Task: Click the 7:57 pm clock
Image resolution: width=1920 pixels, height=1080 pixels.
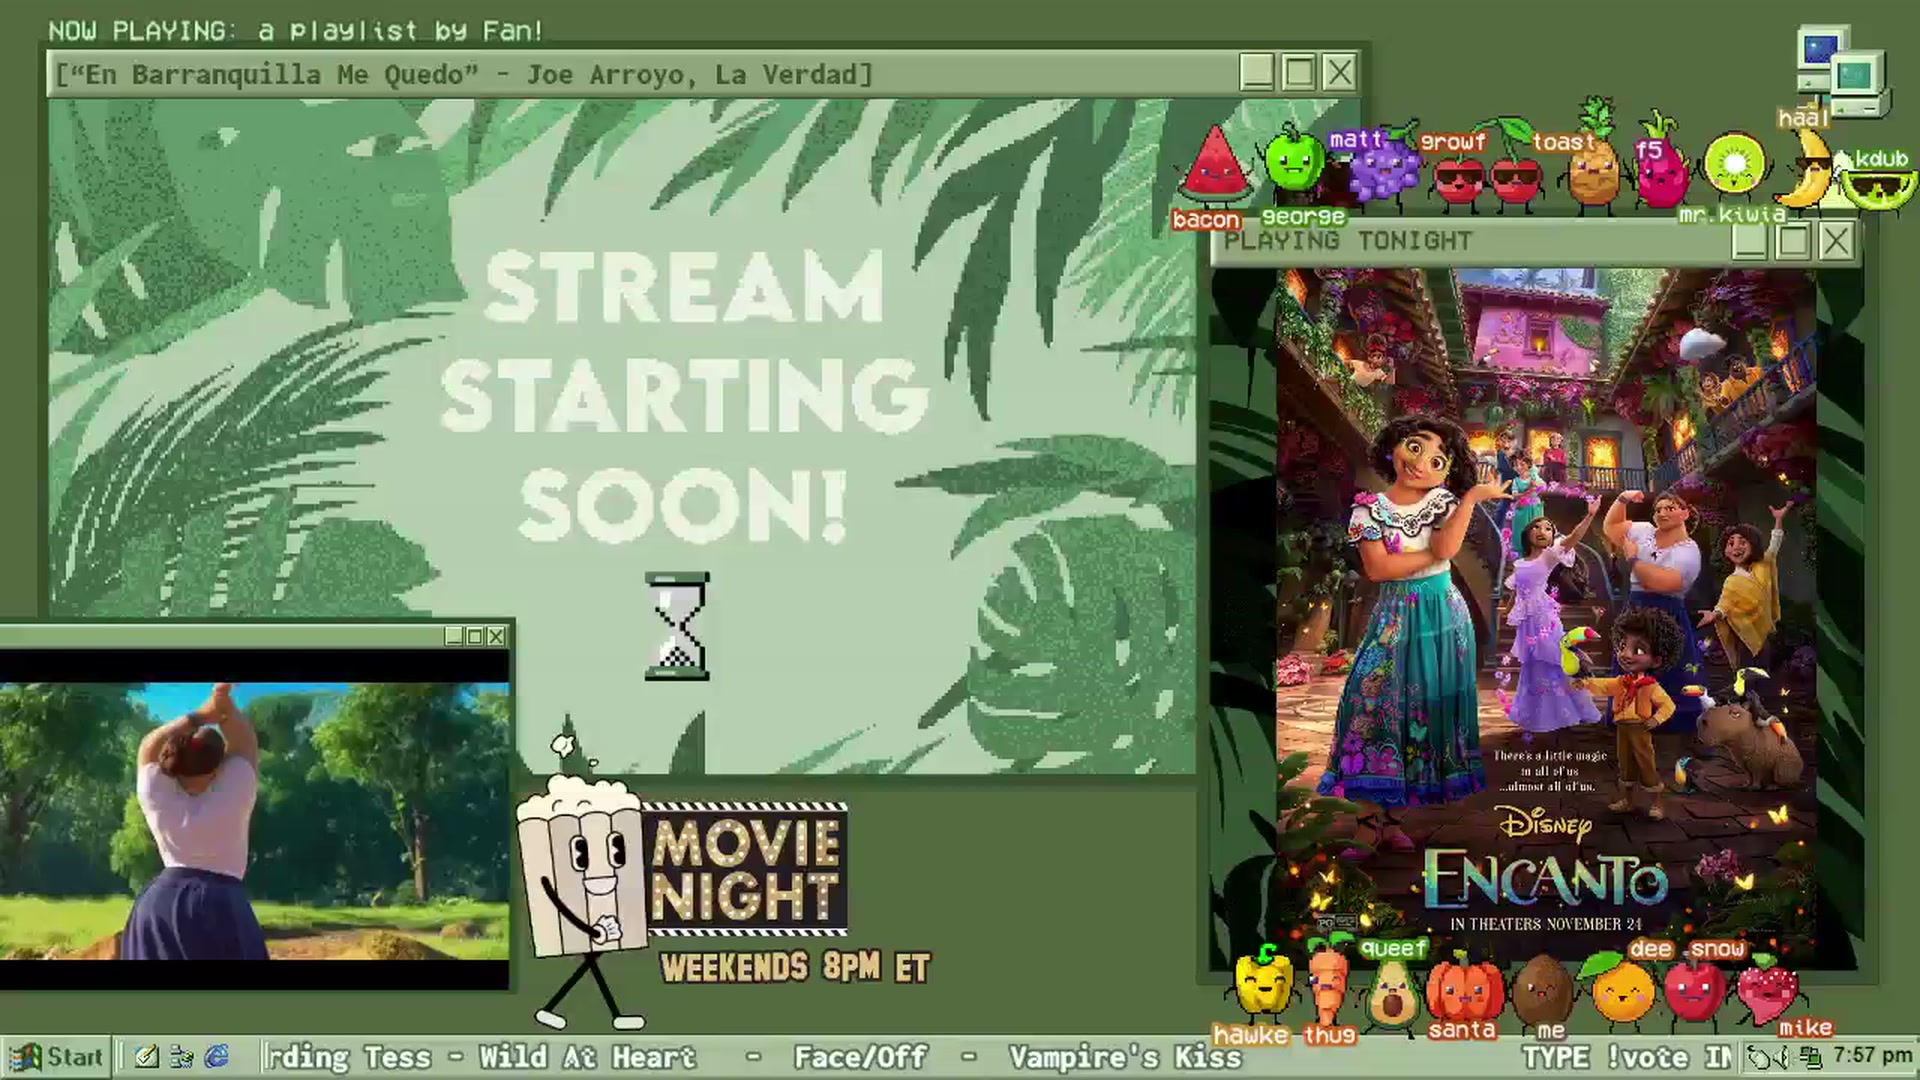Action: coord(1872,1056)
